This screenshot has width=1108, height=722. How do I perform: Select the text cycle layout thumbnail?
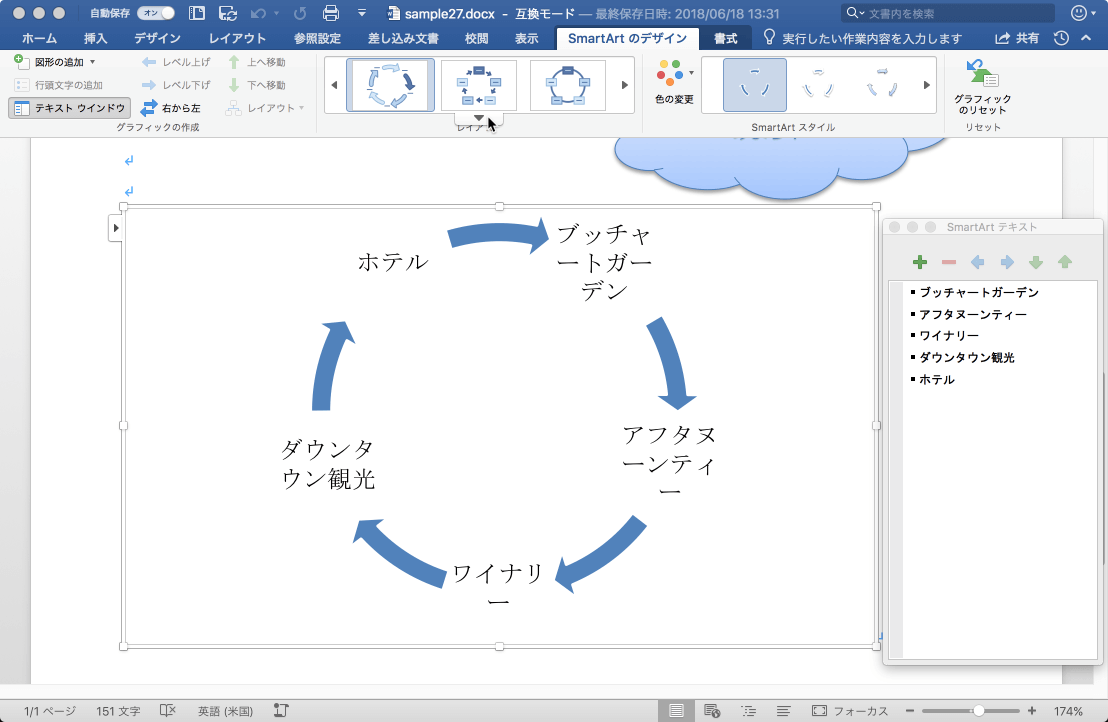coord(478,85)
